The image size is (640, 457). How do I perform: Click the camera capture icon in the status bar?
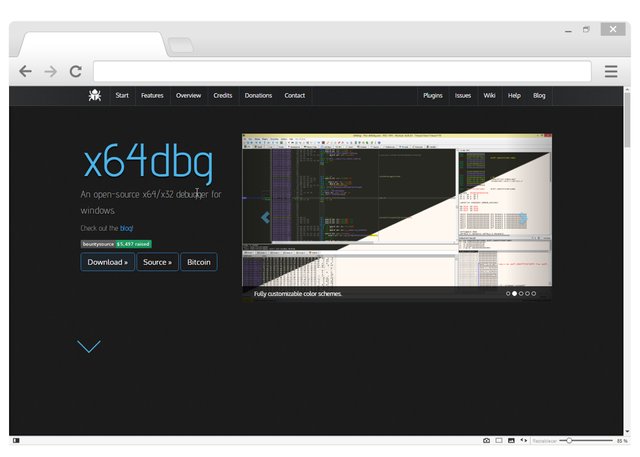tap(486, 441)
